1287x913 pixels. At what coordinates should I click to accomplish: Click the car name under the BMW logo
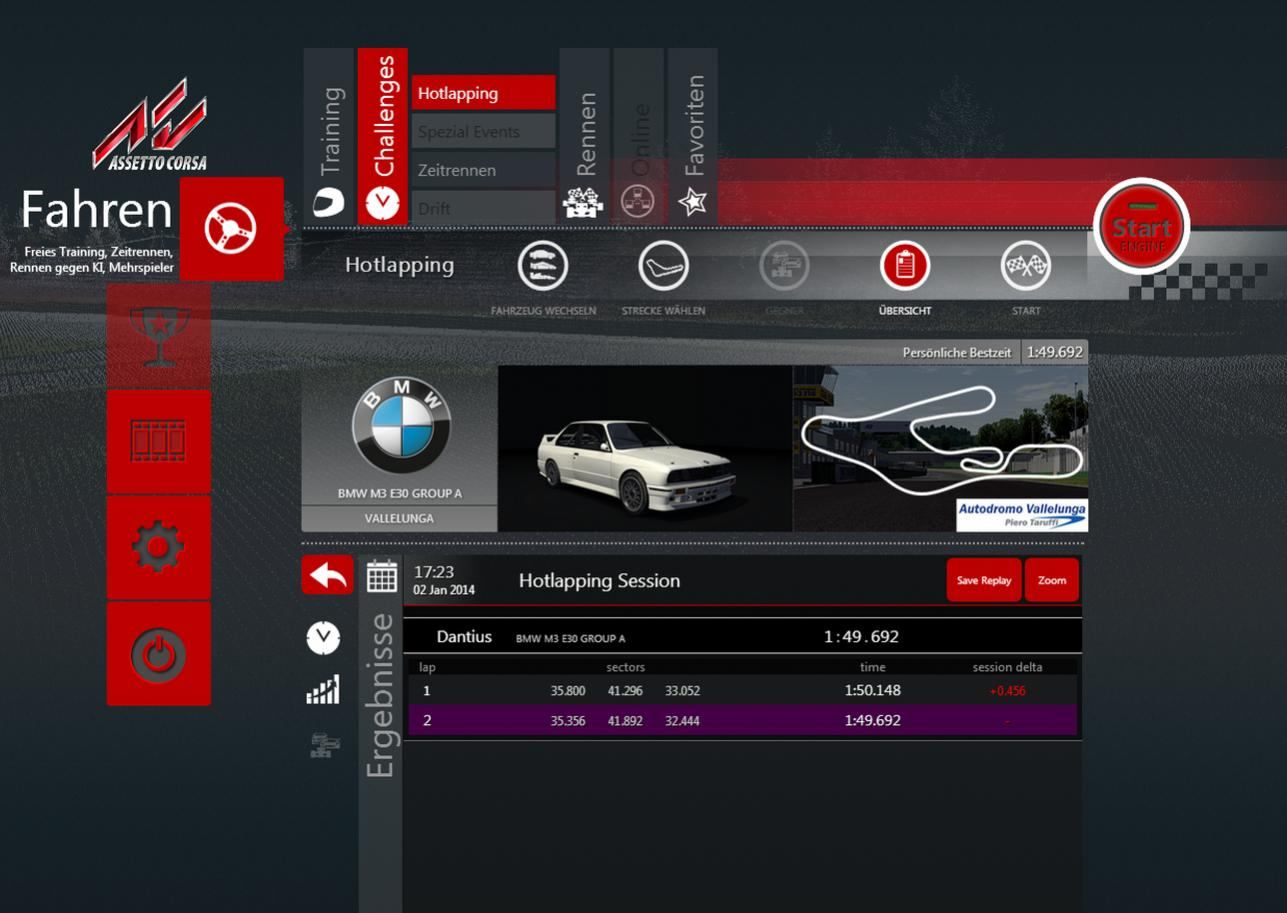pos(400,493)
